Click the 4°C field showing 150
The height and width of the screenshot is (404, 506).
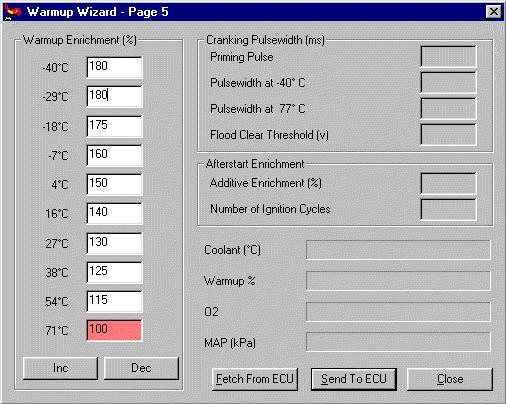[114, 184]
